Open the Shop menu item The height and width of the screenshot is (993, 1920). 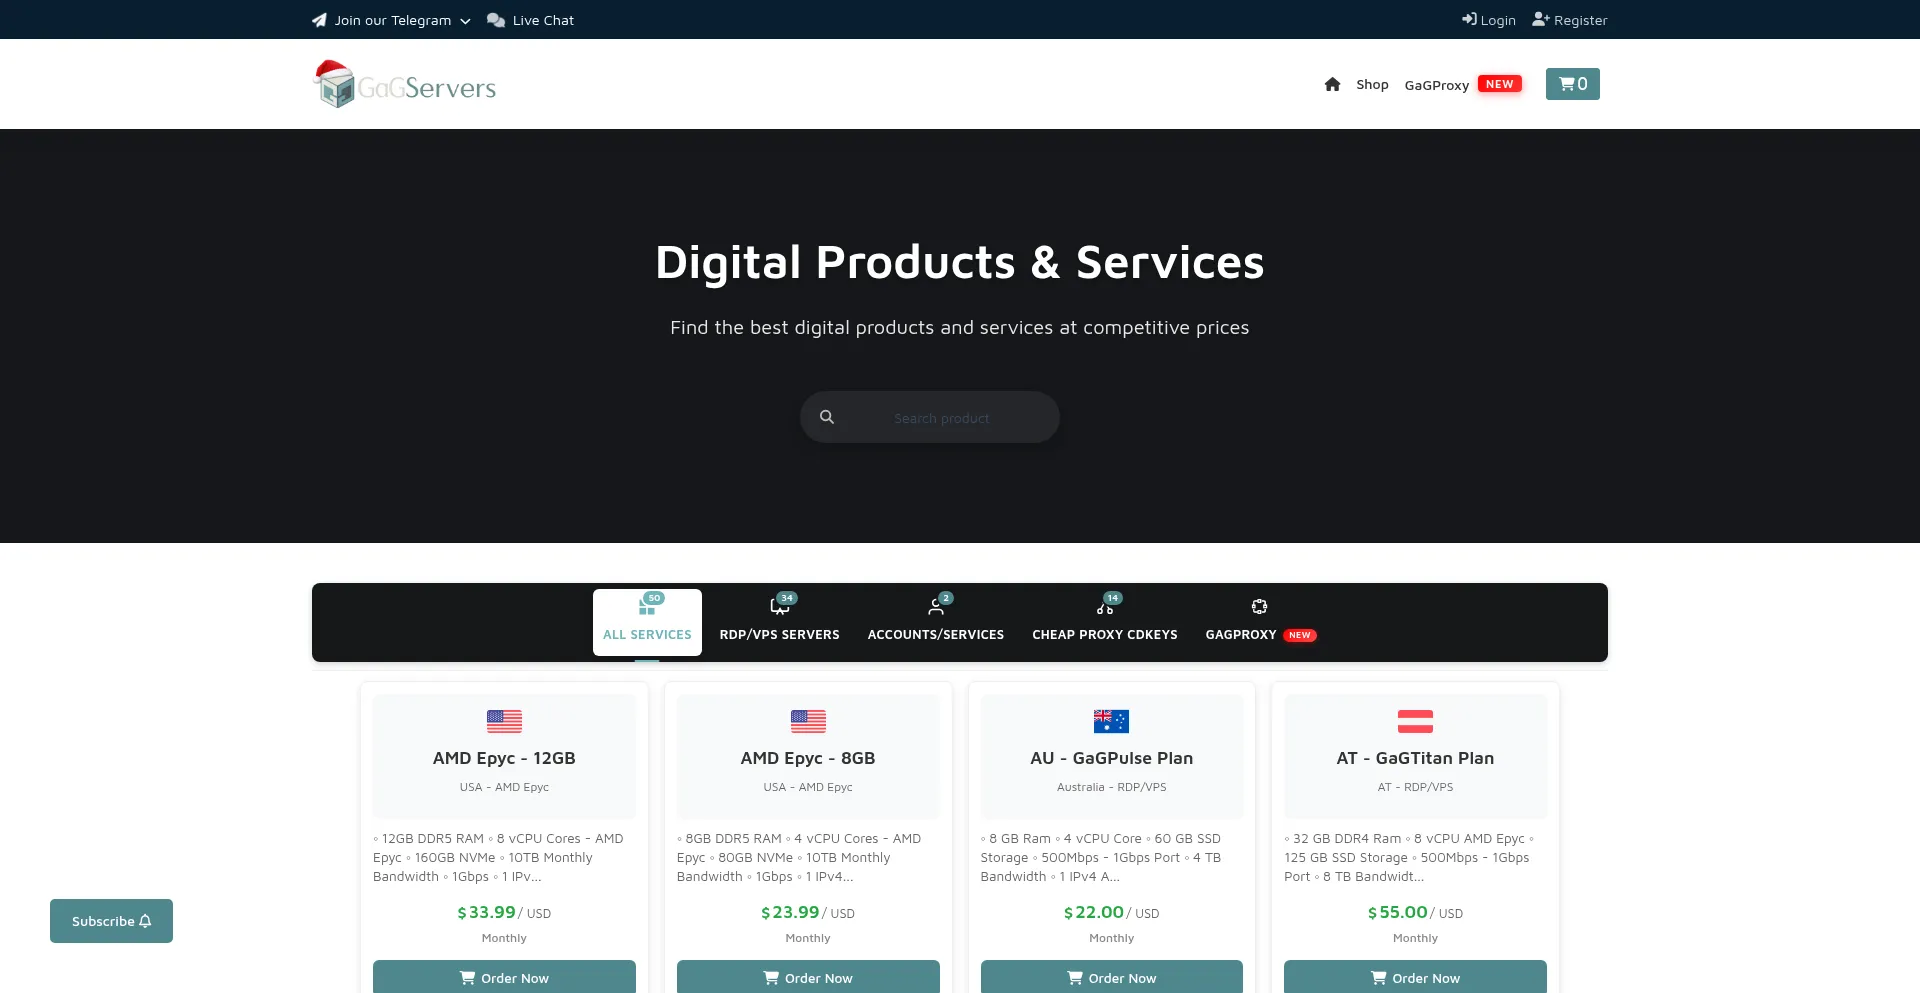[x=1372, y=84]
